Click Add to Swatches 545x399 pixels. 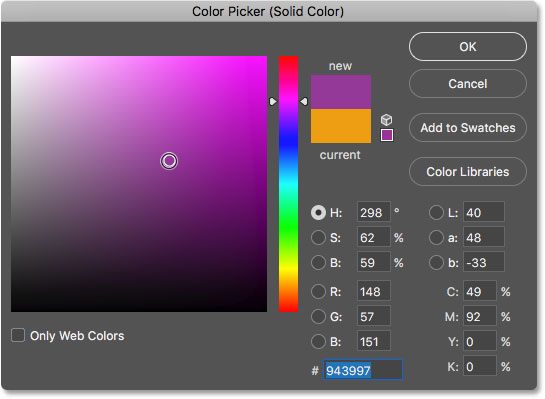pyautogui.click(x=468, y=128)
